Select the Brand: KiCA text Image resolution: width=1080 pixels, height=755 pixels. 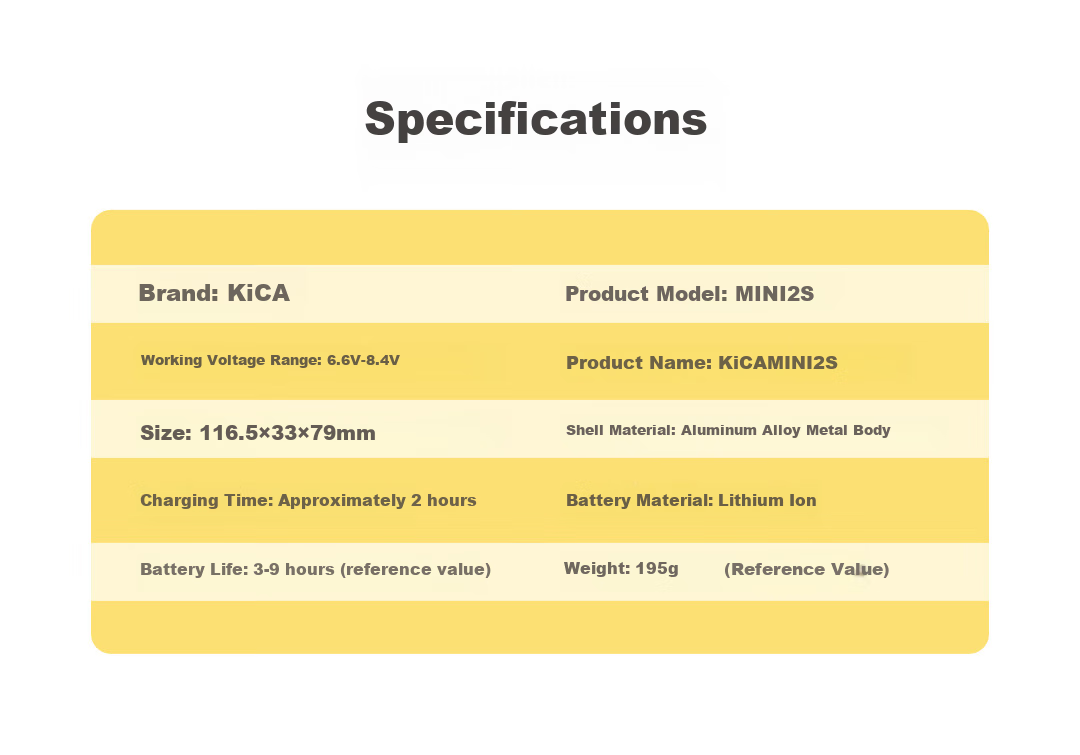214,293
